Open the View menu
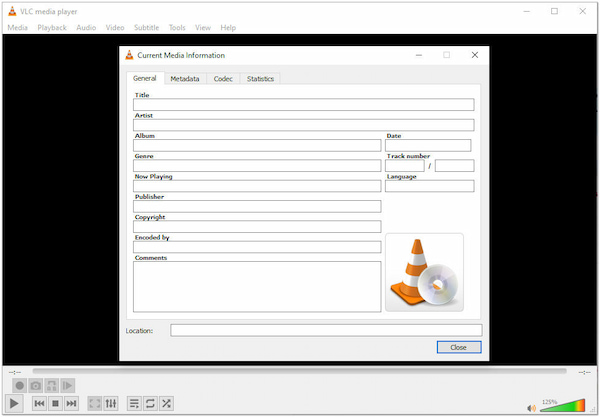 pos(203,28)
